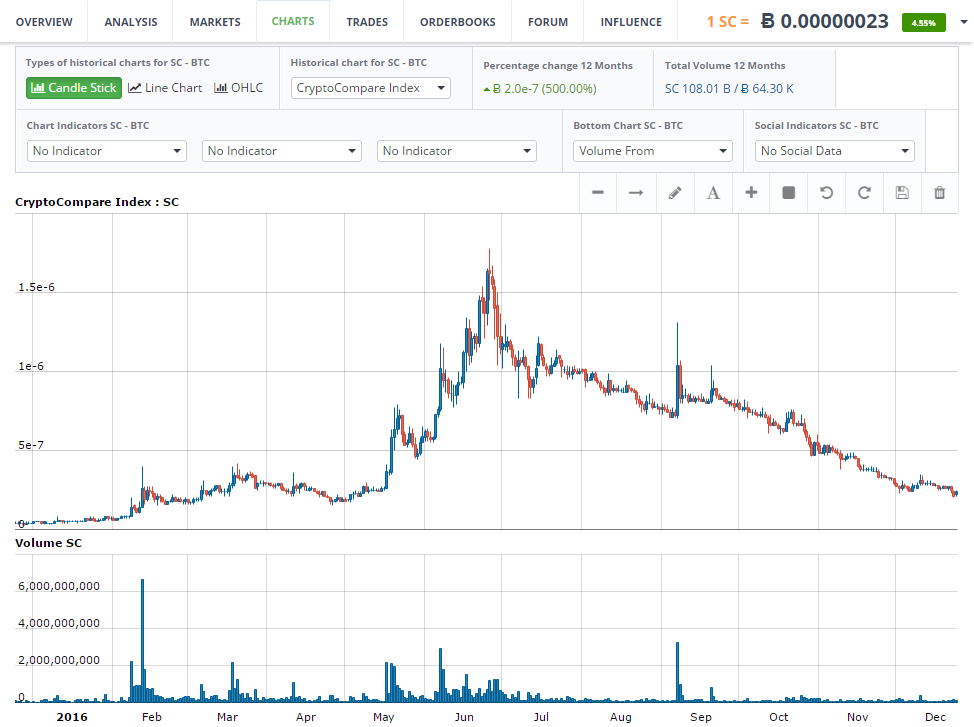The width and height of the screenshot is (974, 727).
Task: Open the No Social Data dropdown
Action: (835, 151)
